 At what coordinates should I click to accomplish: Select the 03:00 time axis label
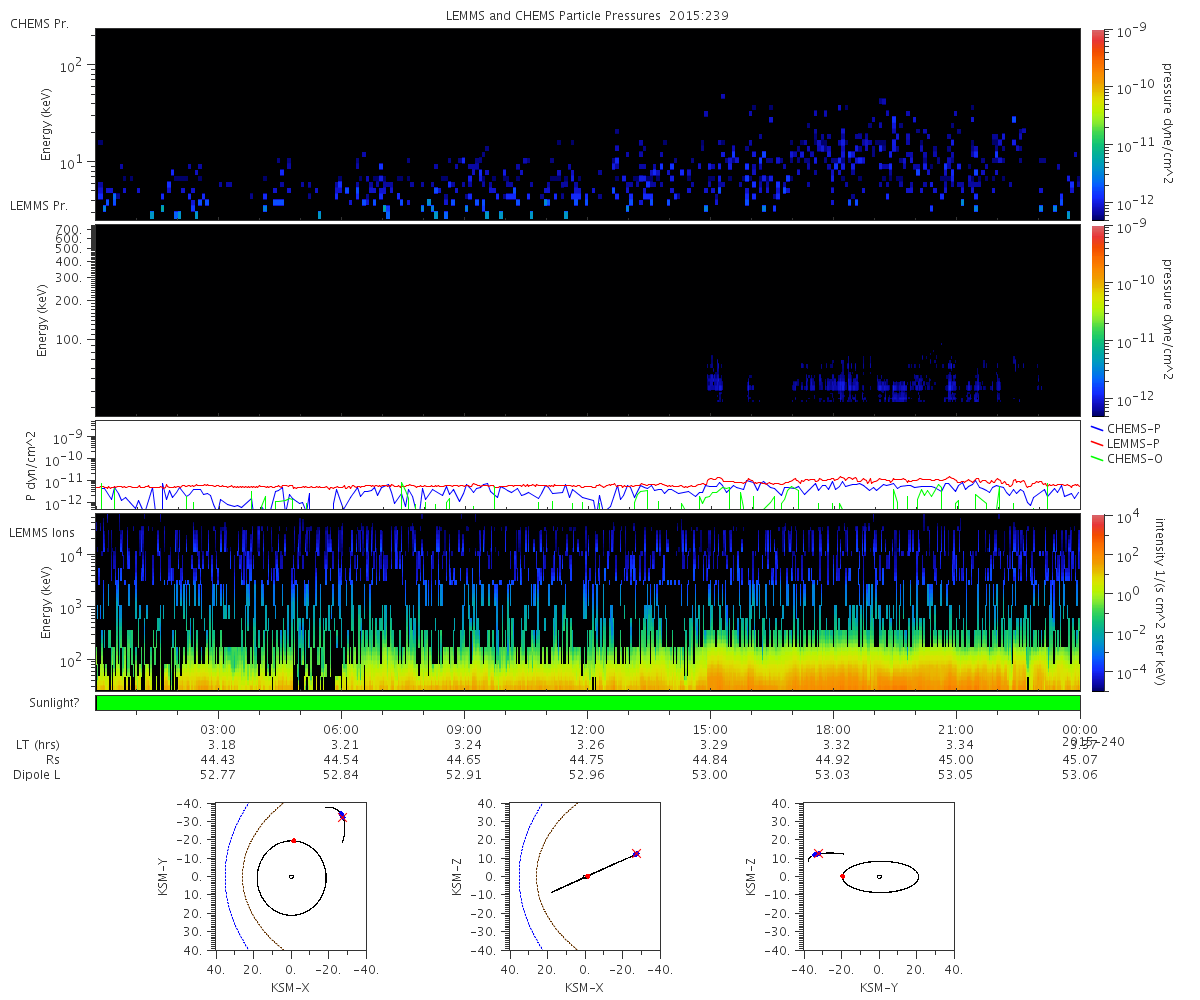tap(218, 729)
